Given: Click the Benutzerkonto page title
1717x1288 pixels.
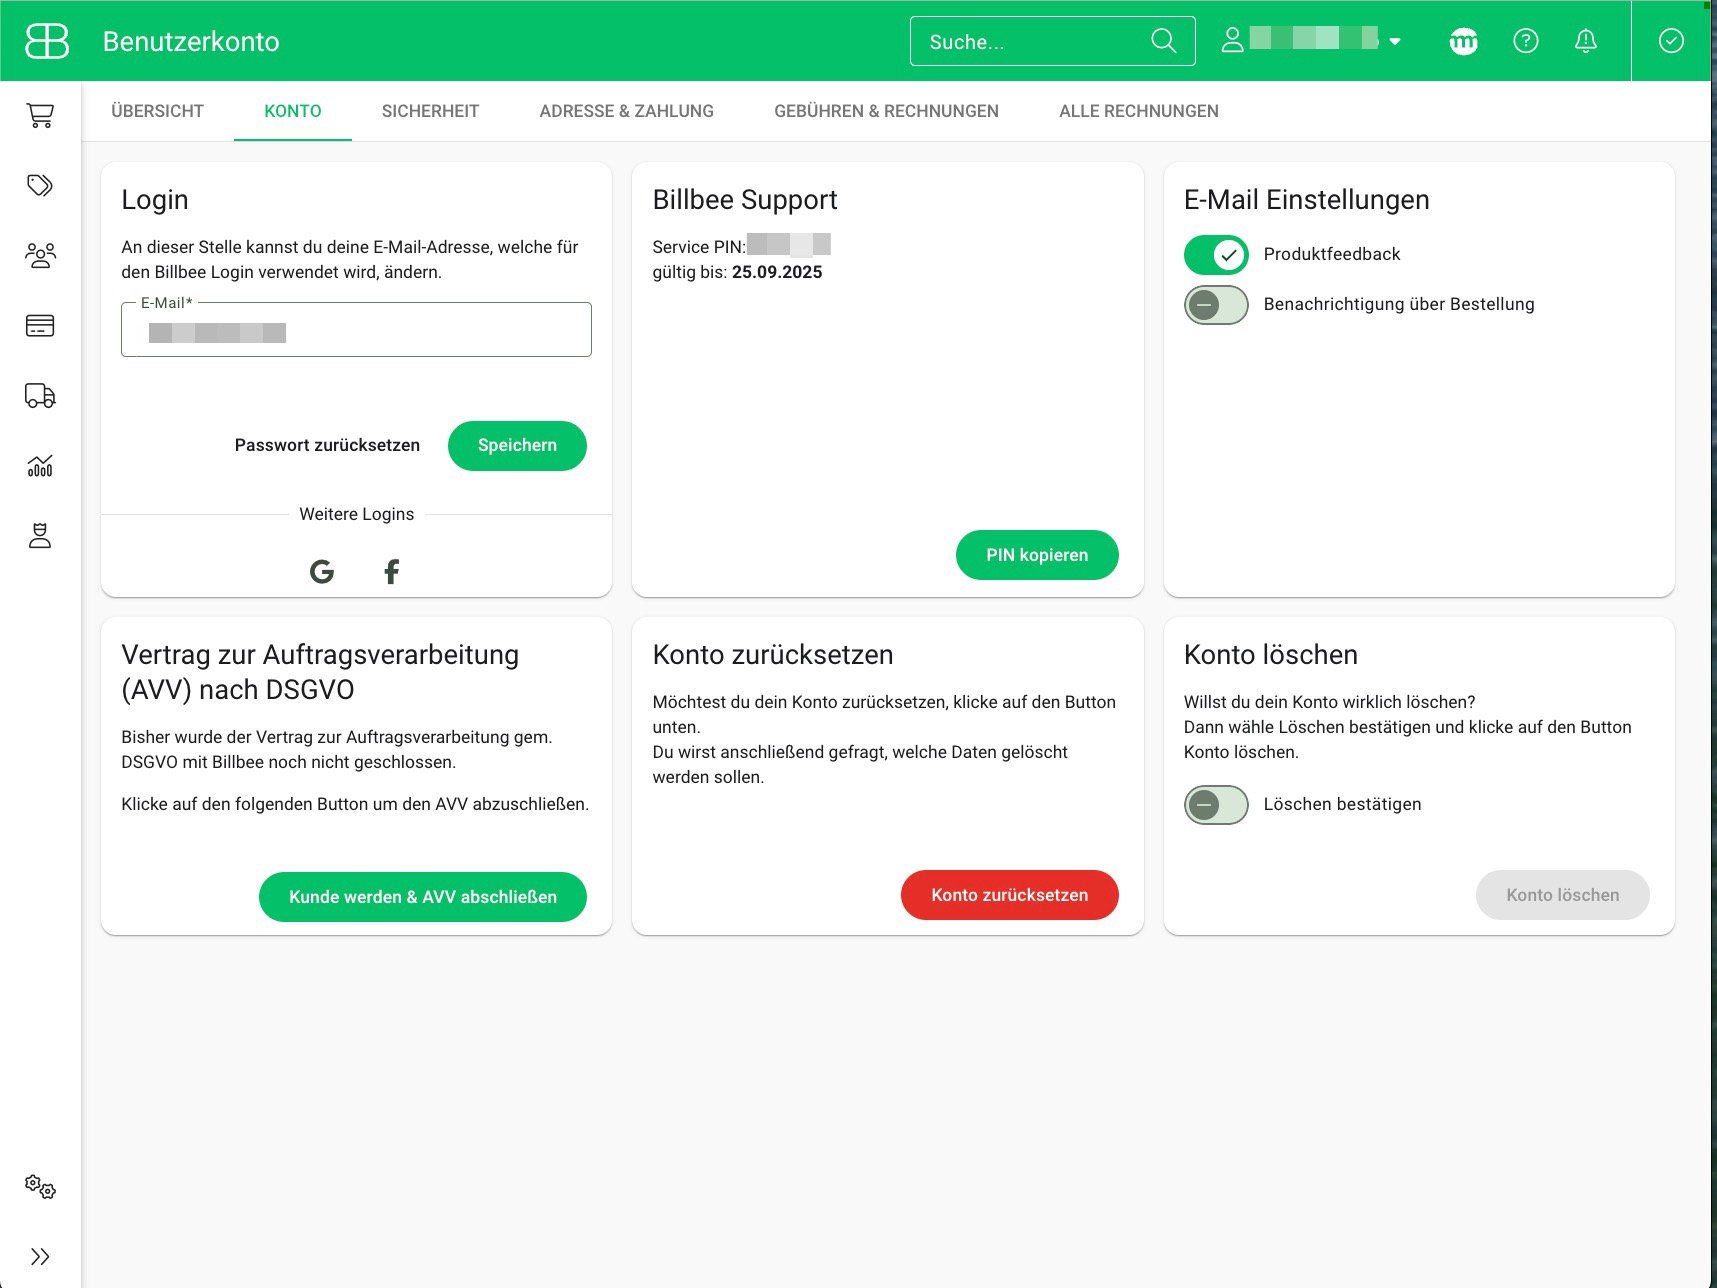Looking at the screenshot, I should [x=191, y=42].
